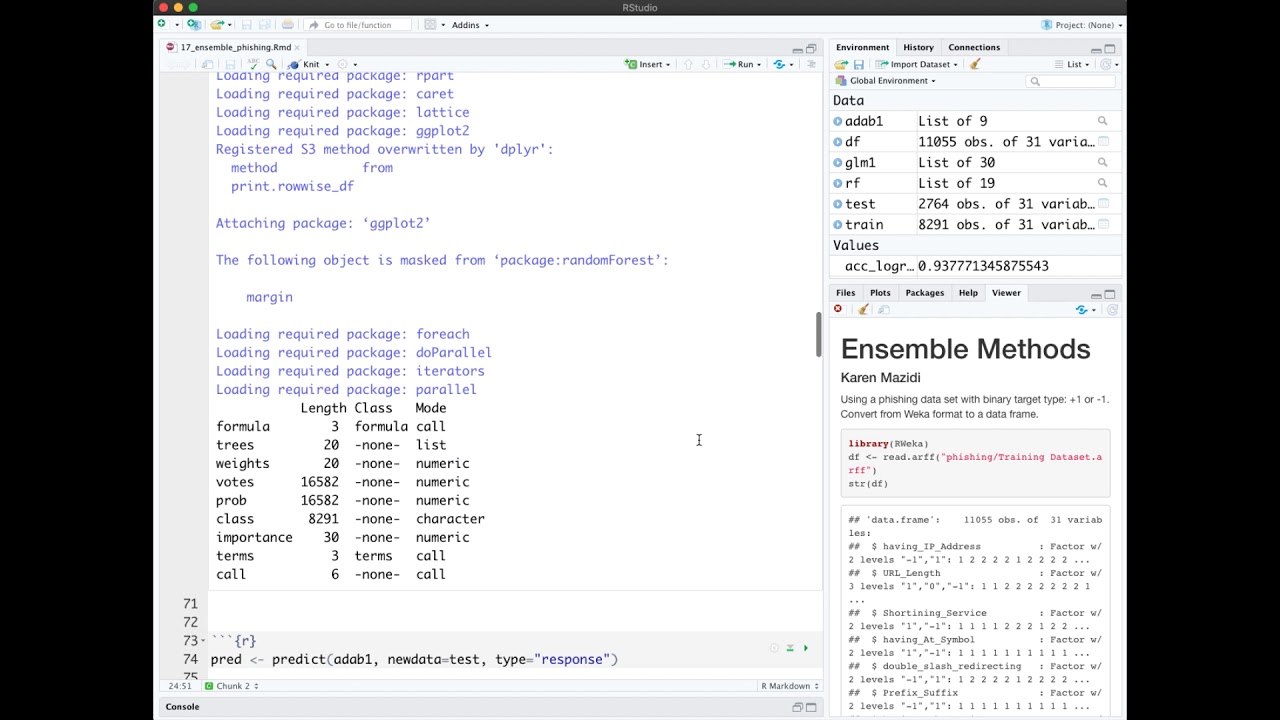Click the workspace panes grid icon
This screenshot has height=720, width=1280.
pyautogui.click(x=429, y=25)
